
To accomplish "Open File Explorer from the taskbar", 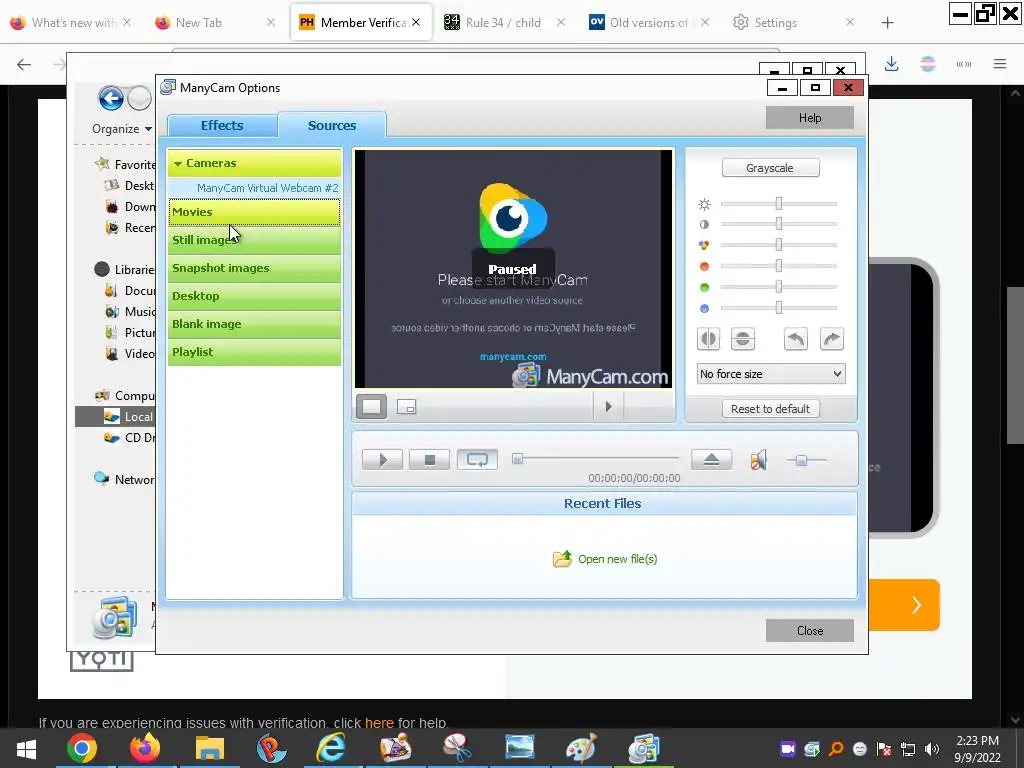I will click(209, 748).
